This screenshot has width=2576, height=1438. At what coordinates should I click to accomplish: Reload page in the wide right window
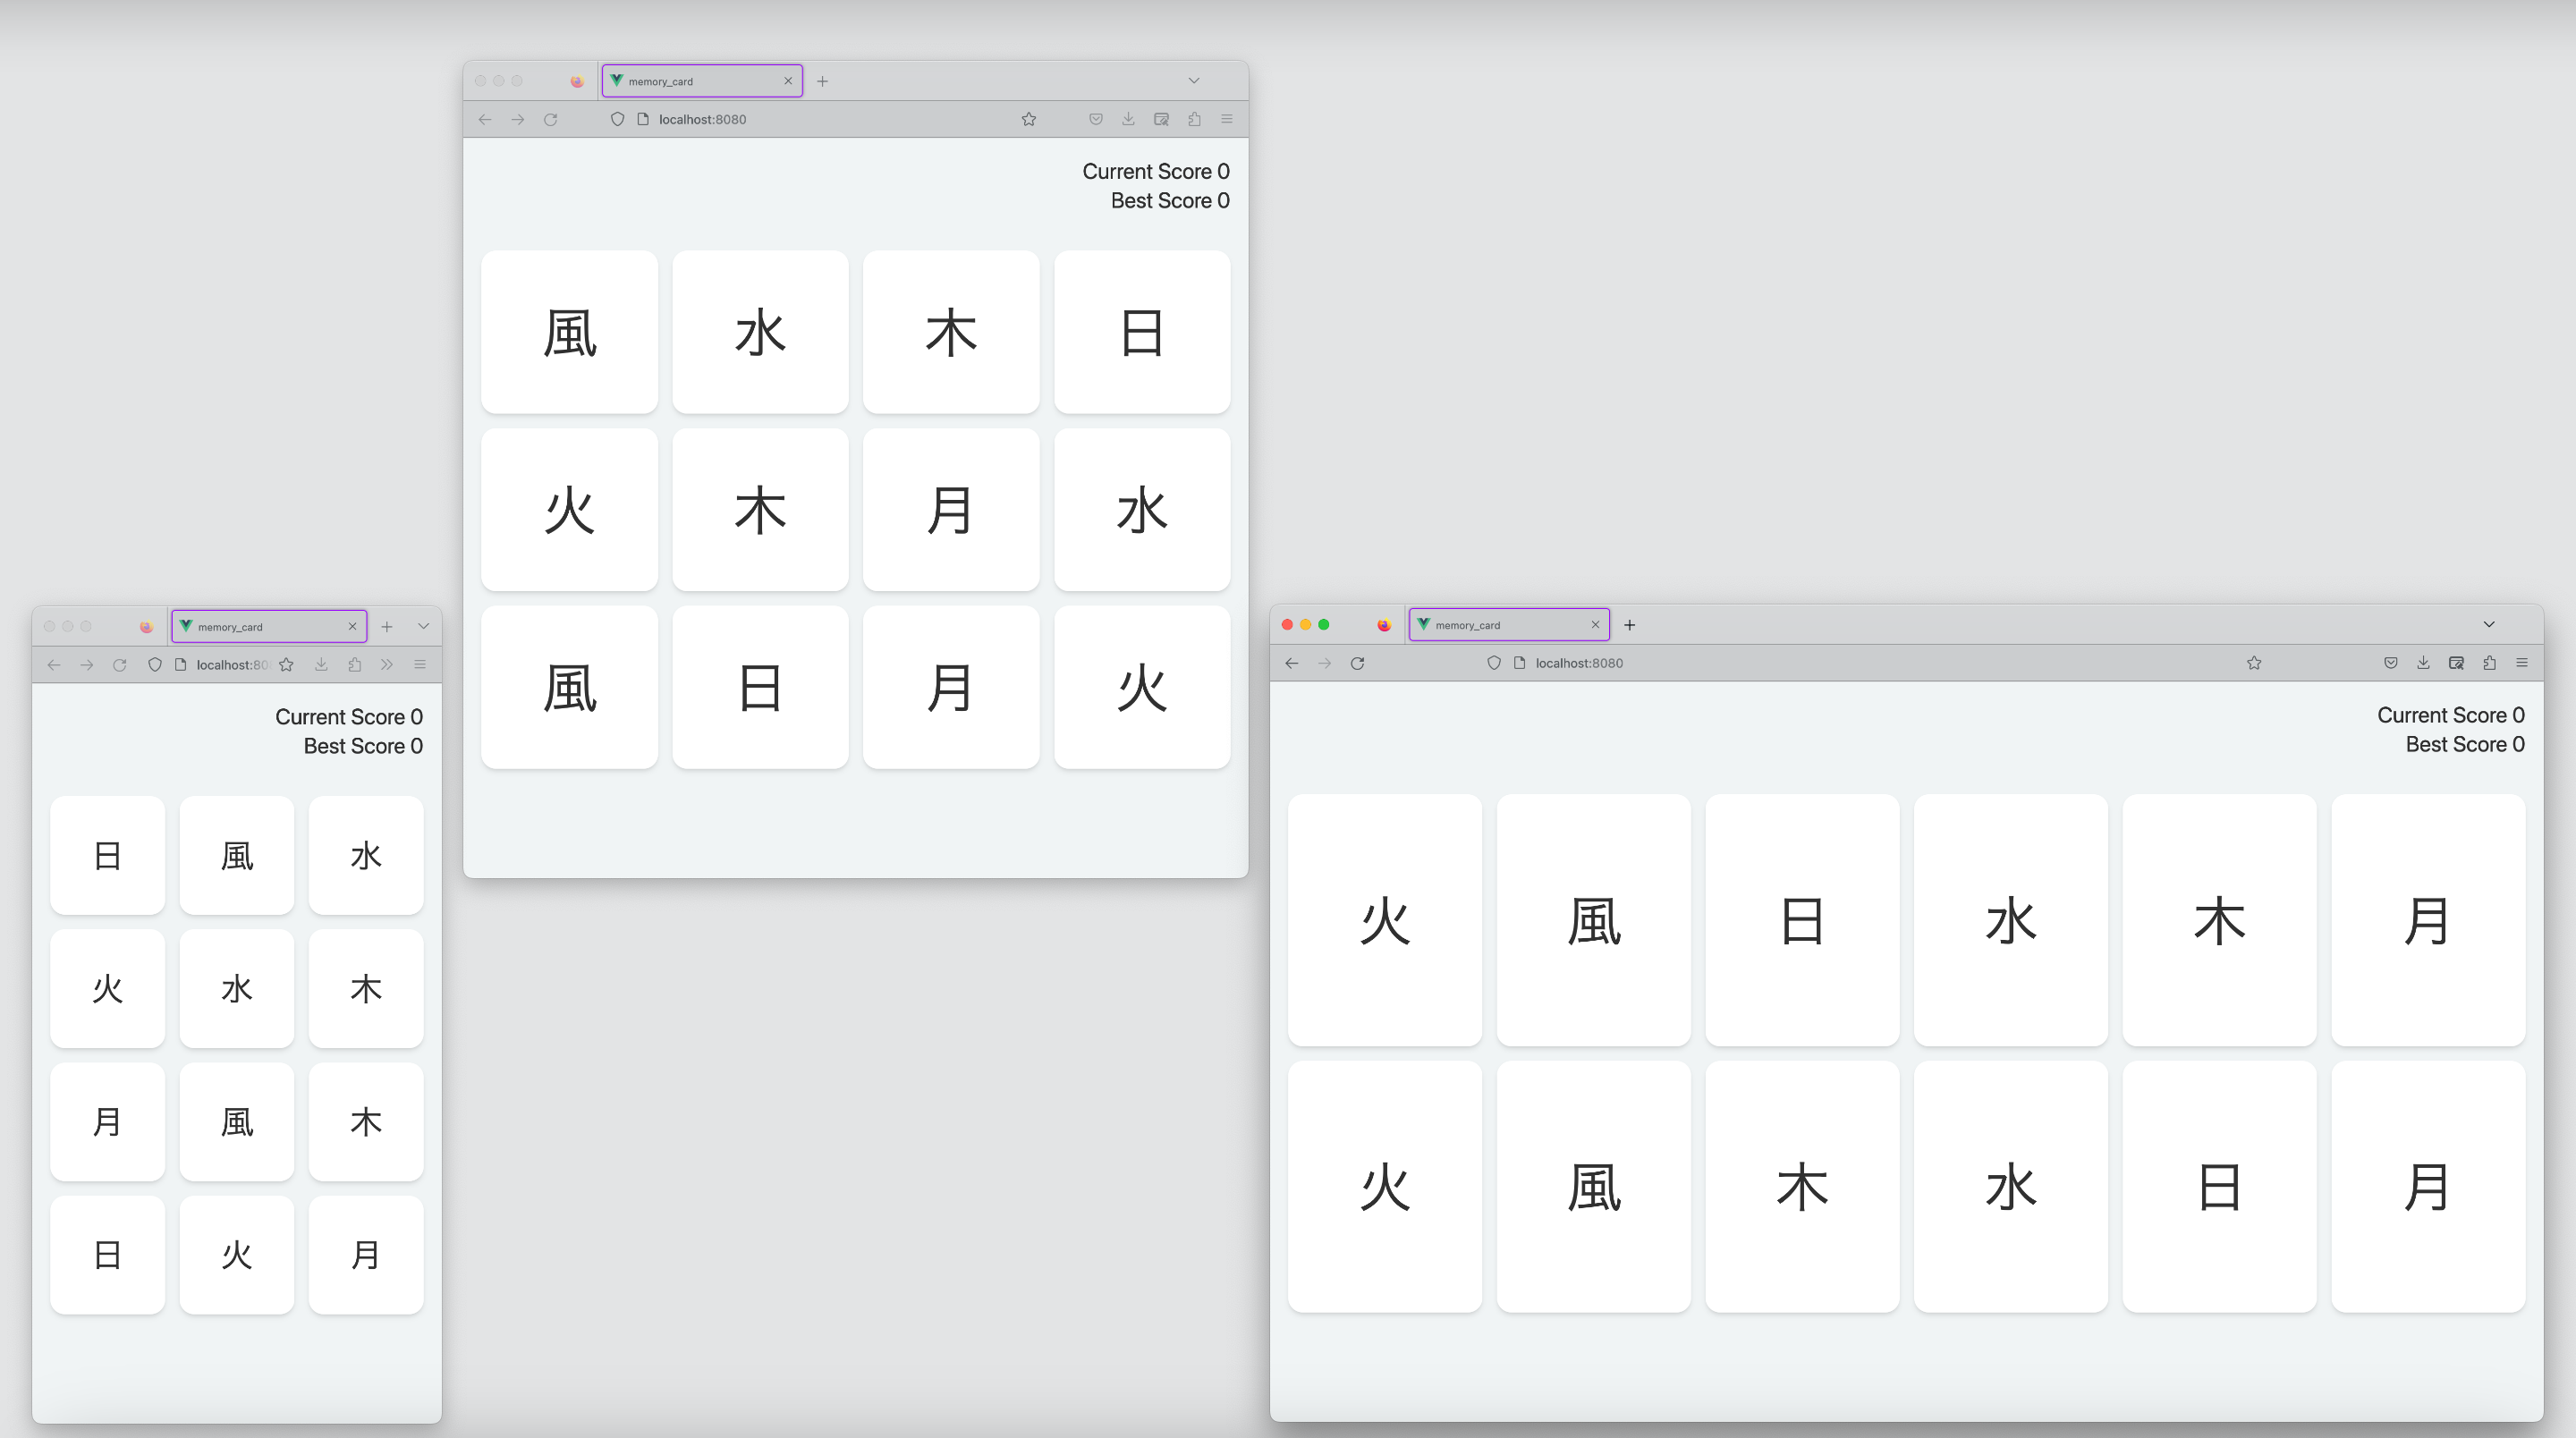[1357, 663]
